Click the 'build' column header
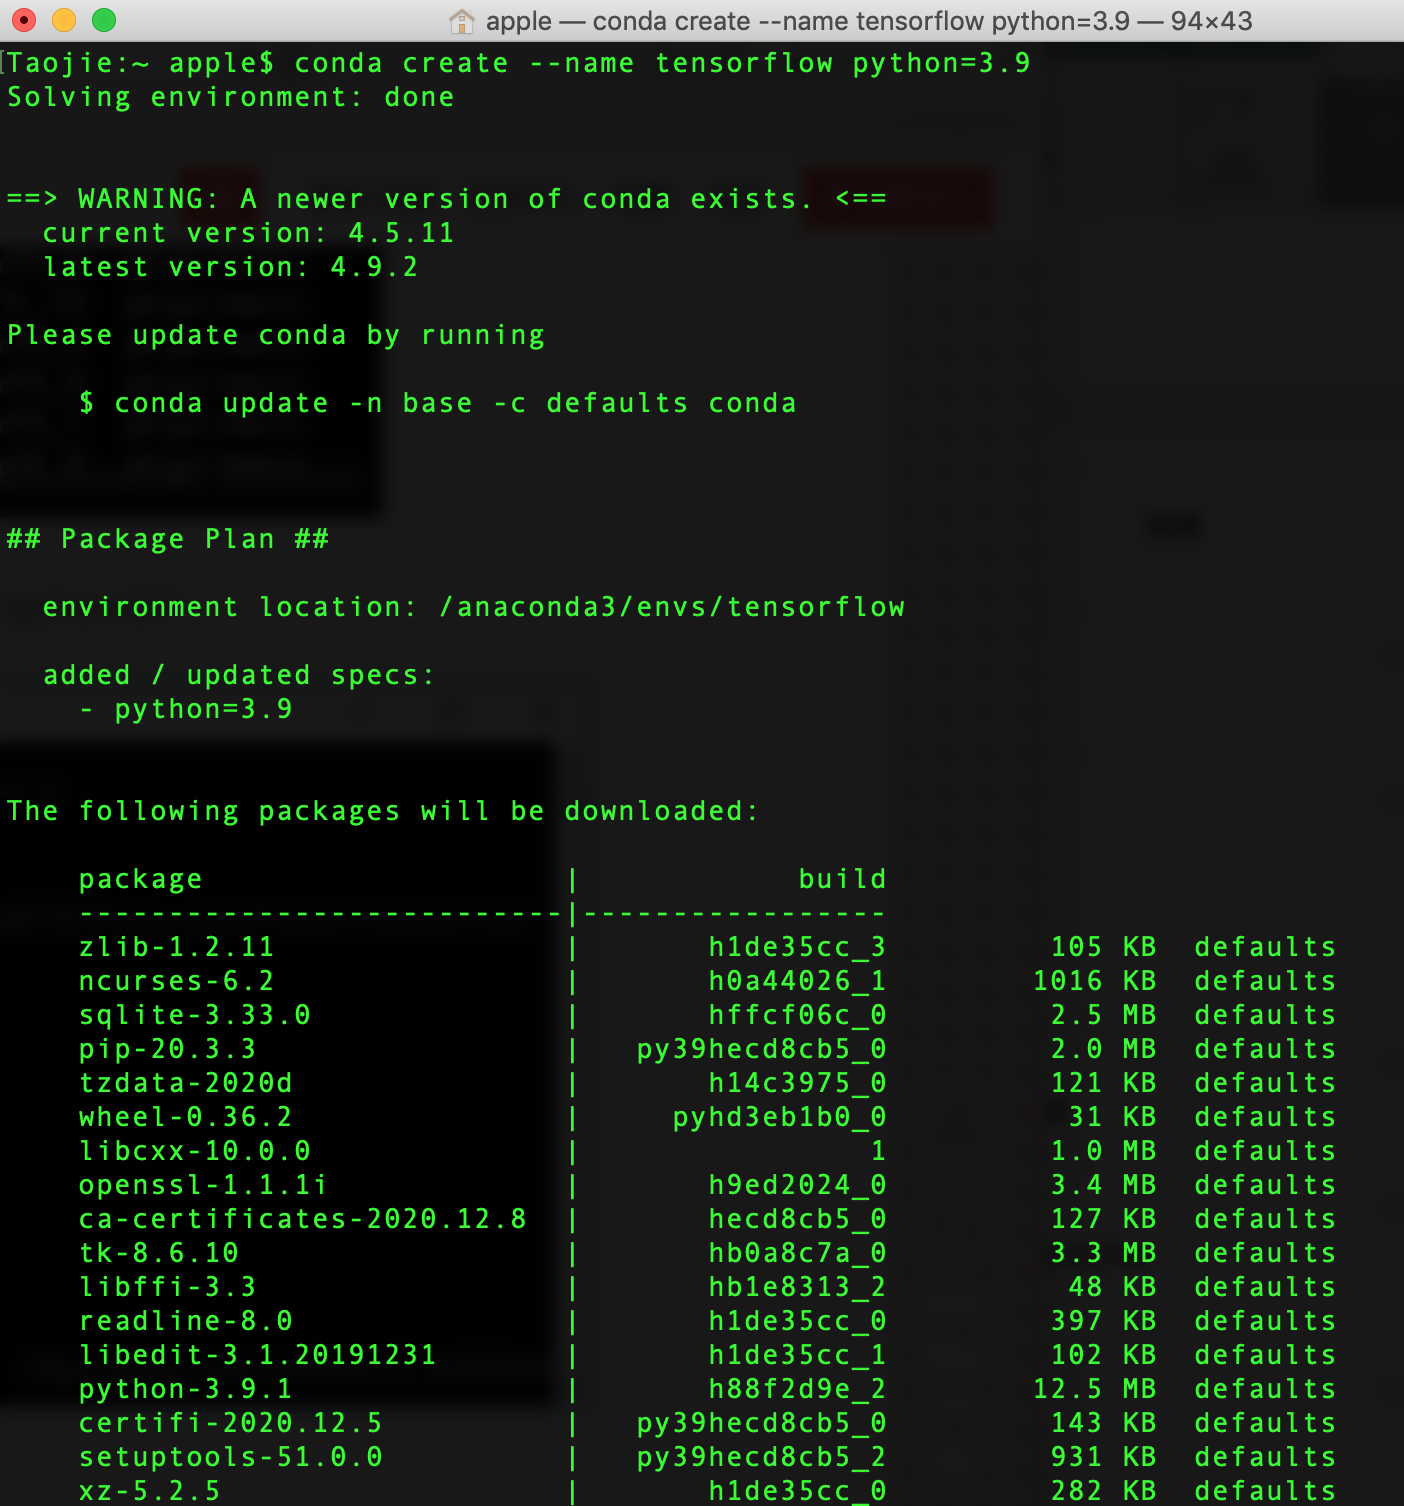1404x1506 pixels. point(842,879)
